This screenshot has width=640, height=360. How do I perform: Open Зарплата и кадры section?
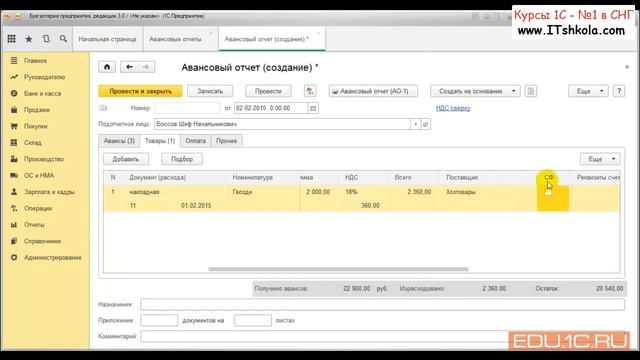coord(49,191)
